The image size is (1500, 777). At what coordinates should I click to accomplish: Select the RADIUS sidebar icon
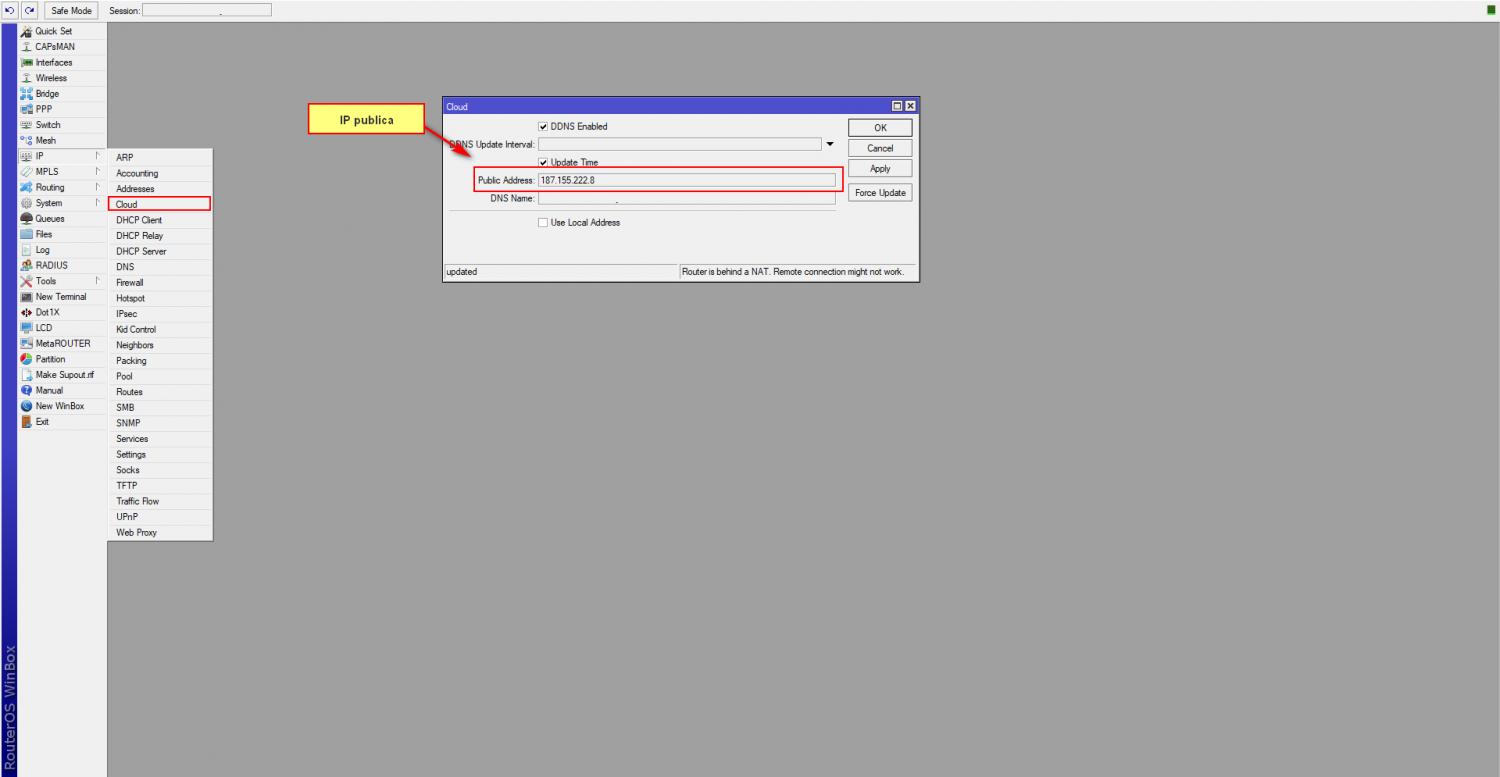pos(27,265)
